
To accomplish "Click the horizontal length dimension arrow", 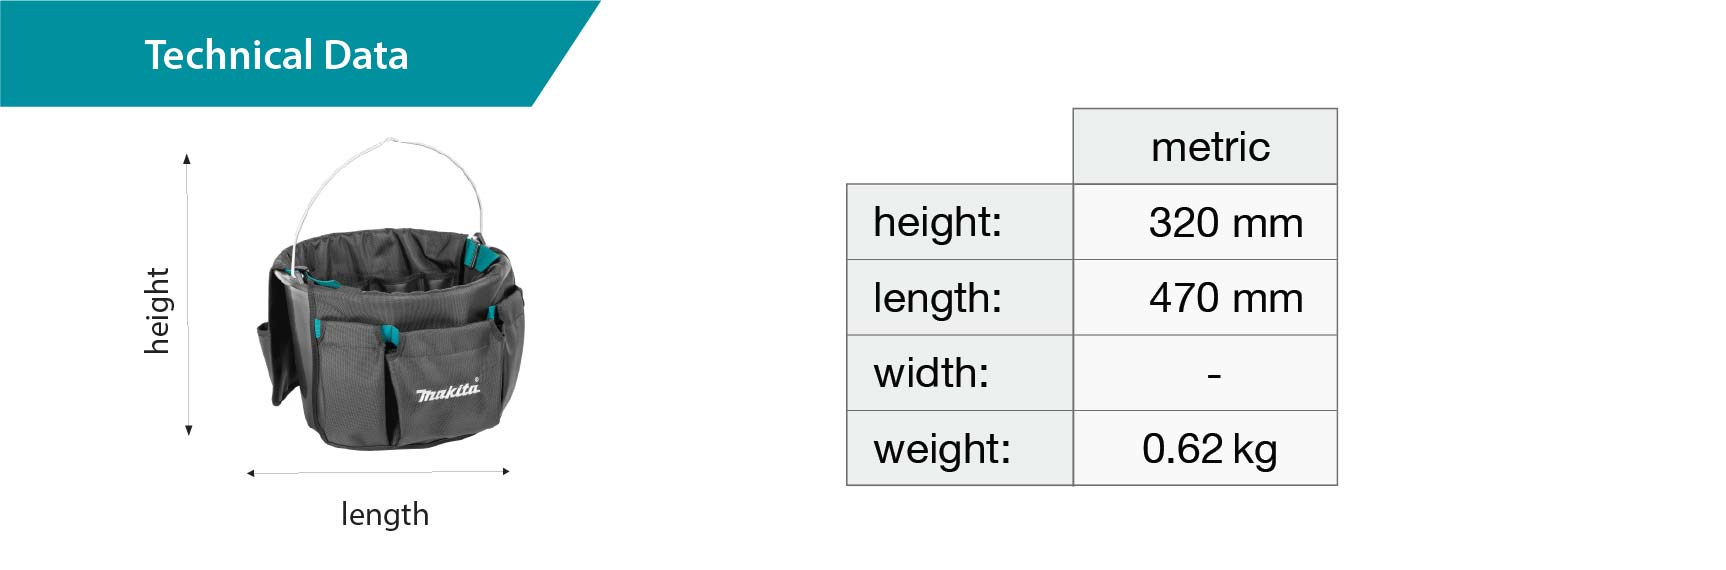I will coord(378,471).
